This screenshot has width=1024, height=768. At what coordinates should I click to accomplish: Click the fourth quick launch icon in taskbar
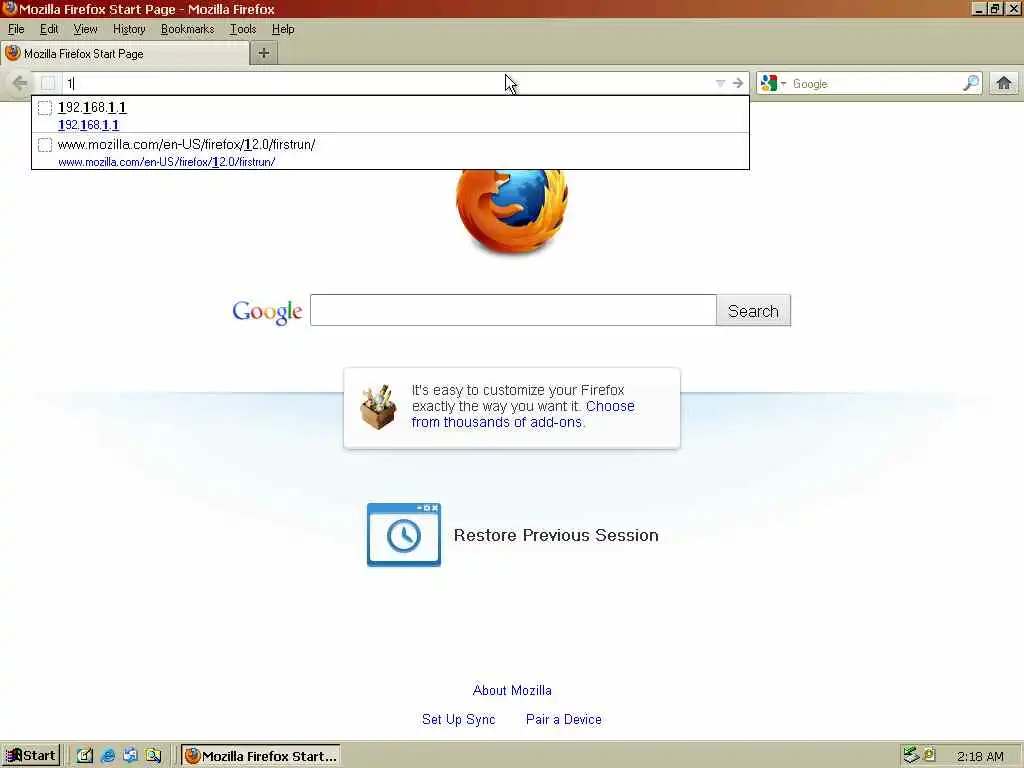pos(153,756)
